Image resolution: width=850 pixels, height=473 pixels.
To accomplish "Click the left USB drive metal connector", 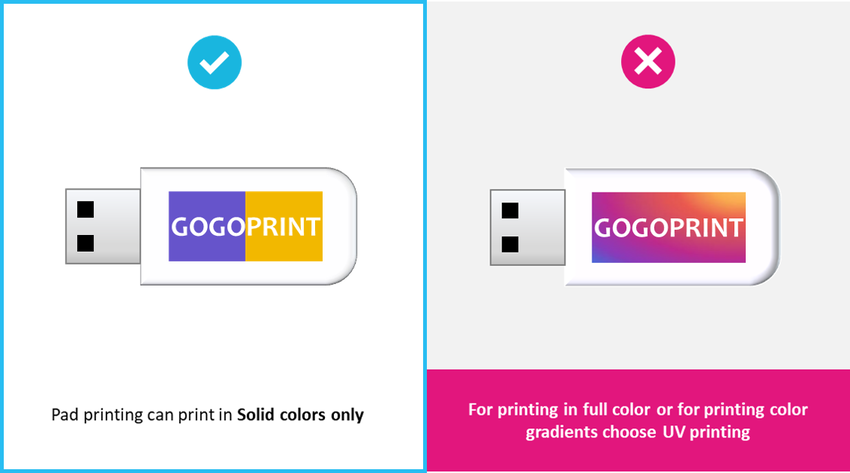I will [x=103, y=226].
